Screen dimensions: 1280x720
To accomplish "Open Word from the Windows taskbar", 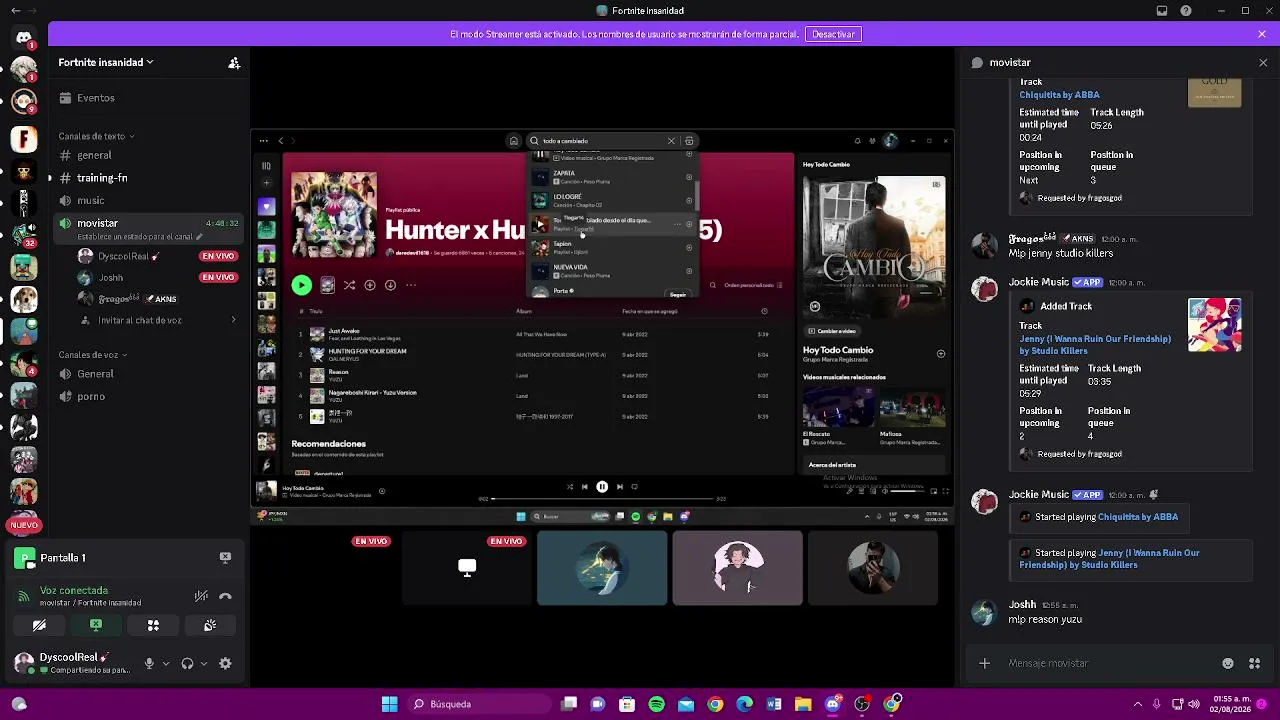I will pos(774,704).
